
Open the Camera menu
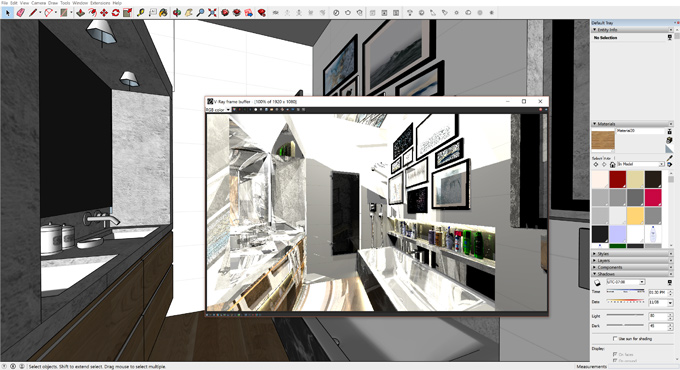38,3
